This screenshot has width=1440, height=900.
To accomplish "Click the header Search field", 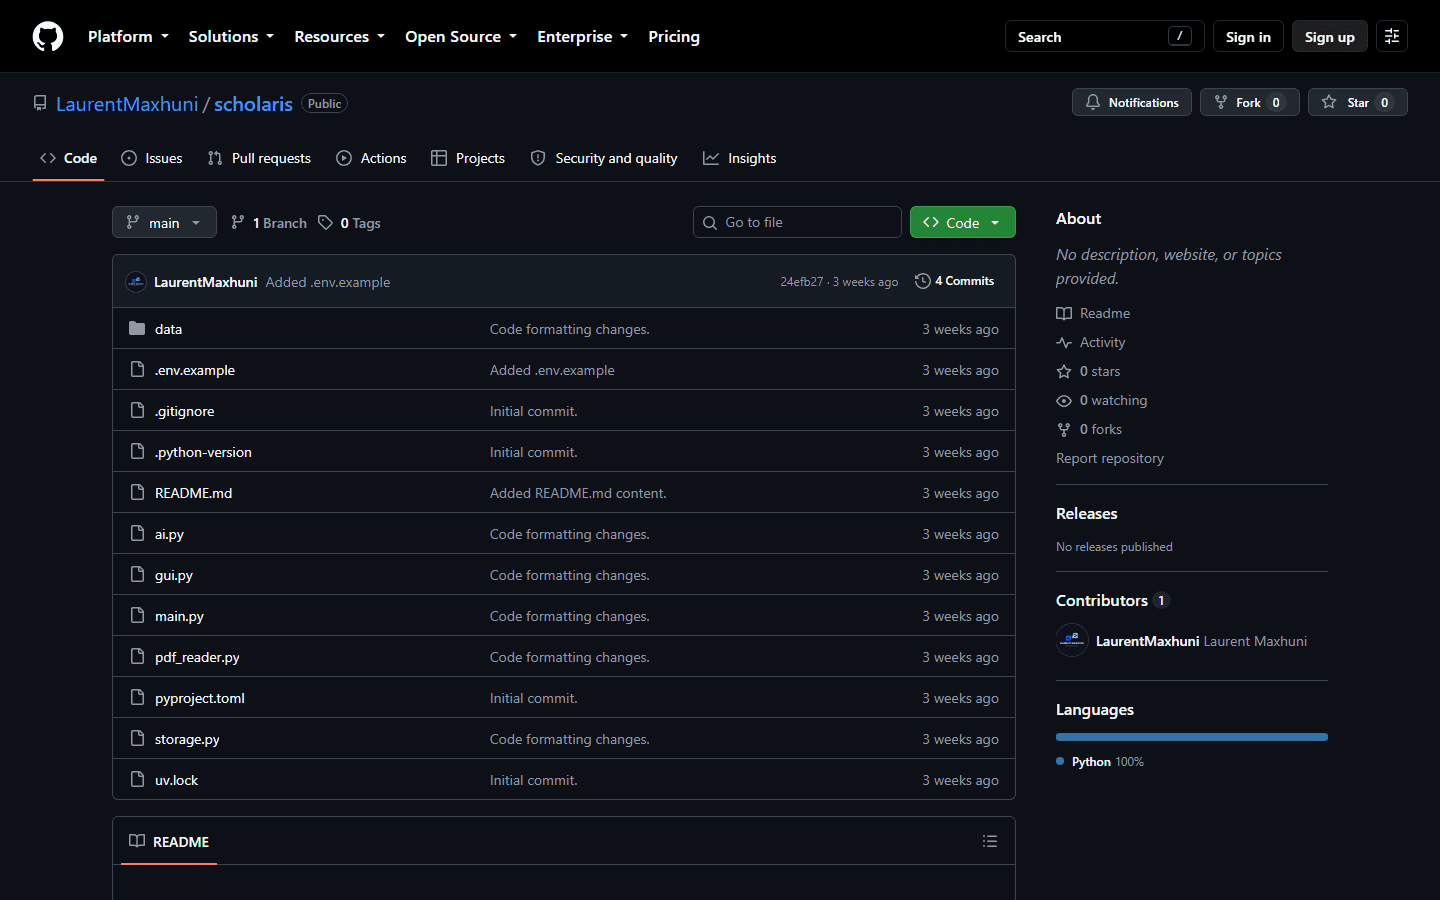I will [x=1104, y=37].
